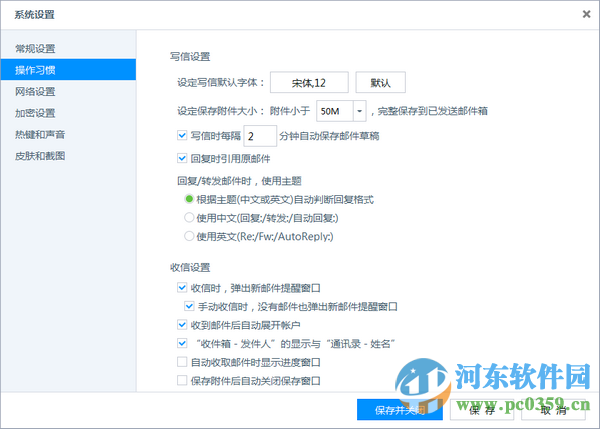
Task: Click the 保存 button
Action: pyautogui.click(x=482, y=410)
